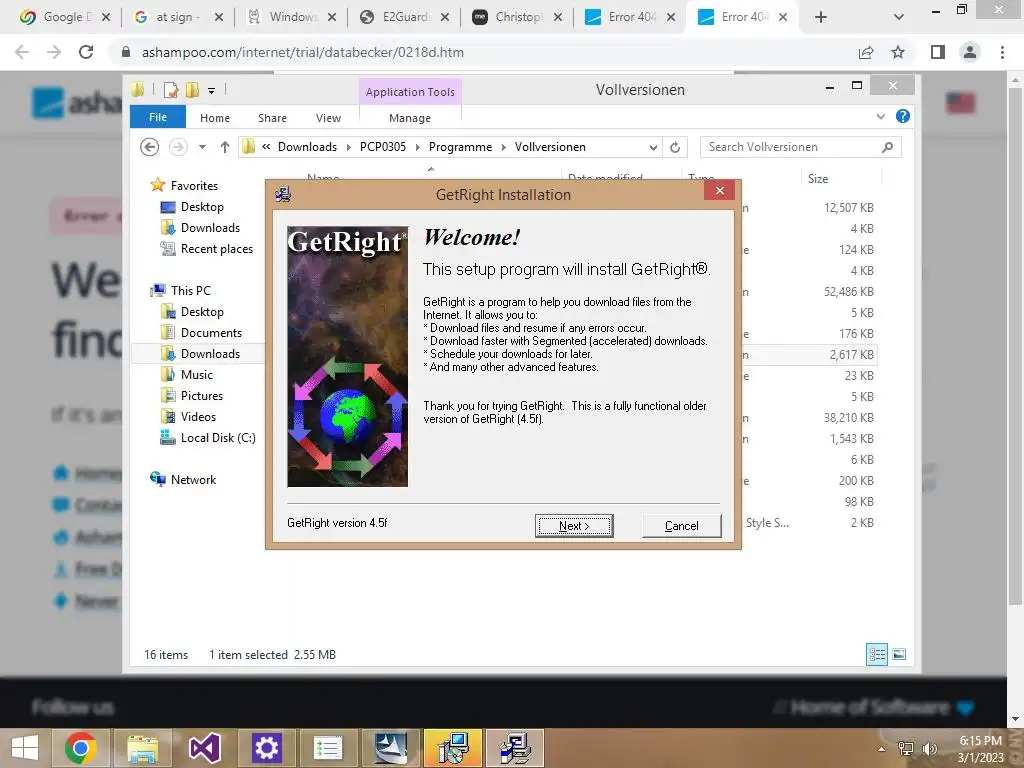Open the File menu in Explorer
This screenshot has width=1024, height=768.
pos(158,118)
